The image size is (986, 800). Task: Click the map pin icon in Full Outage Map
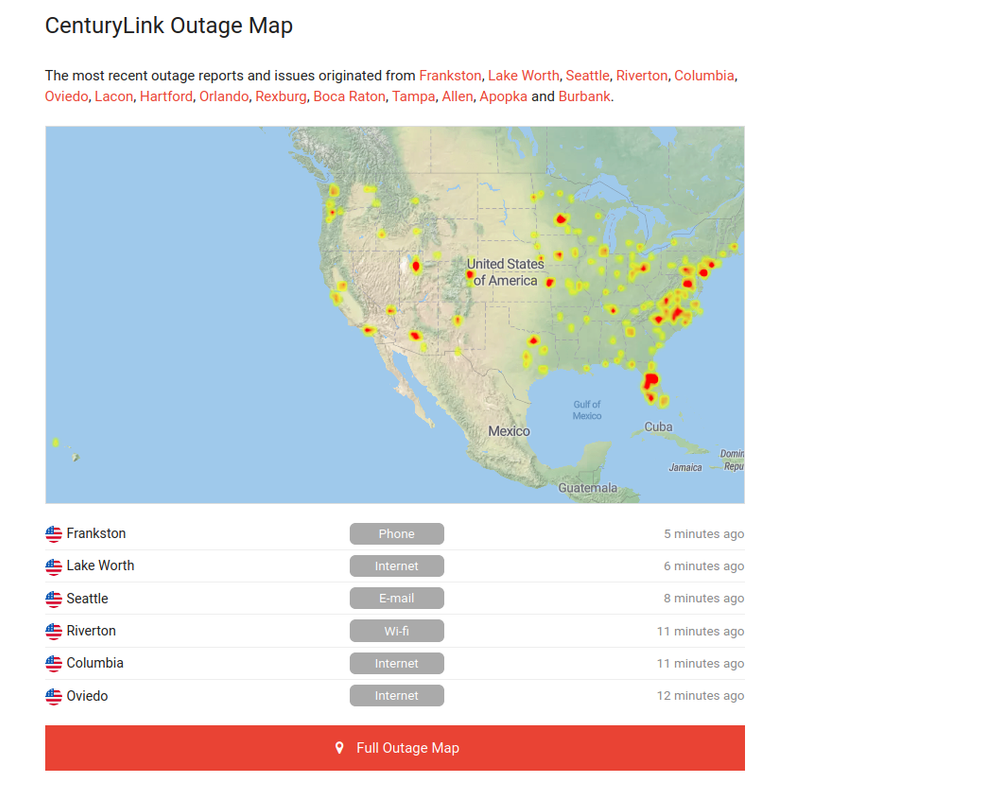340,748
